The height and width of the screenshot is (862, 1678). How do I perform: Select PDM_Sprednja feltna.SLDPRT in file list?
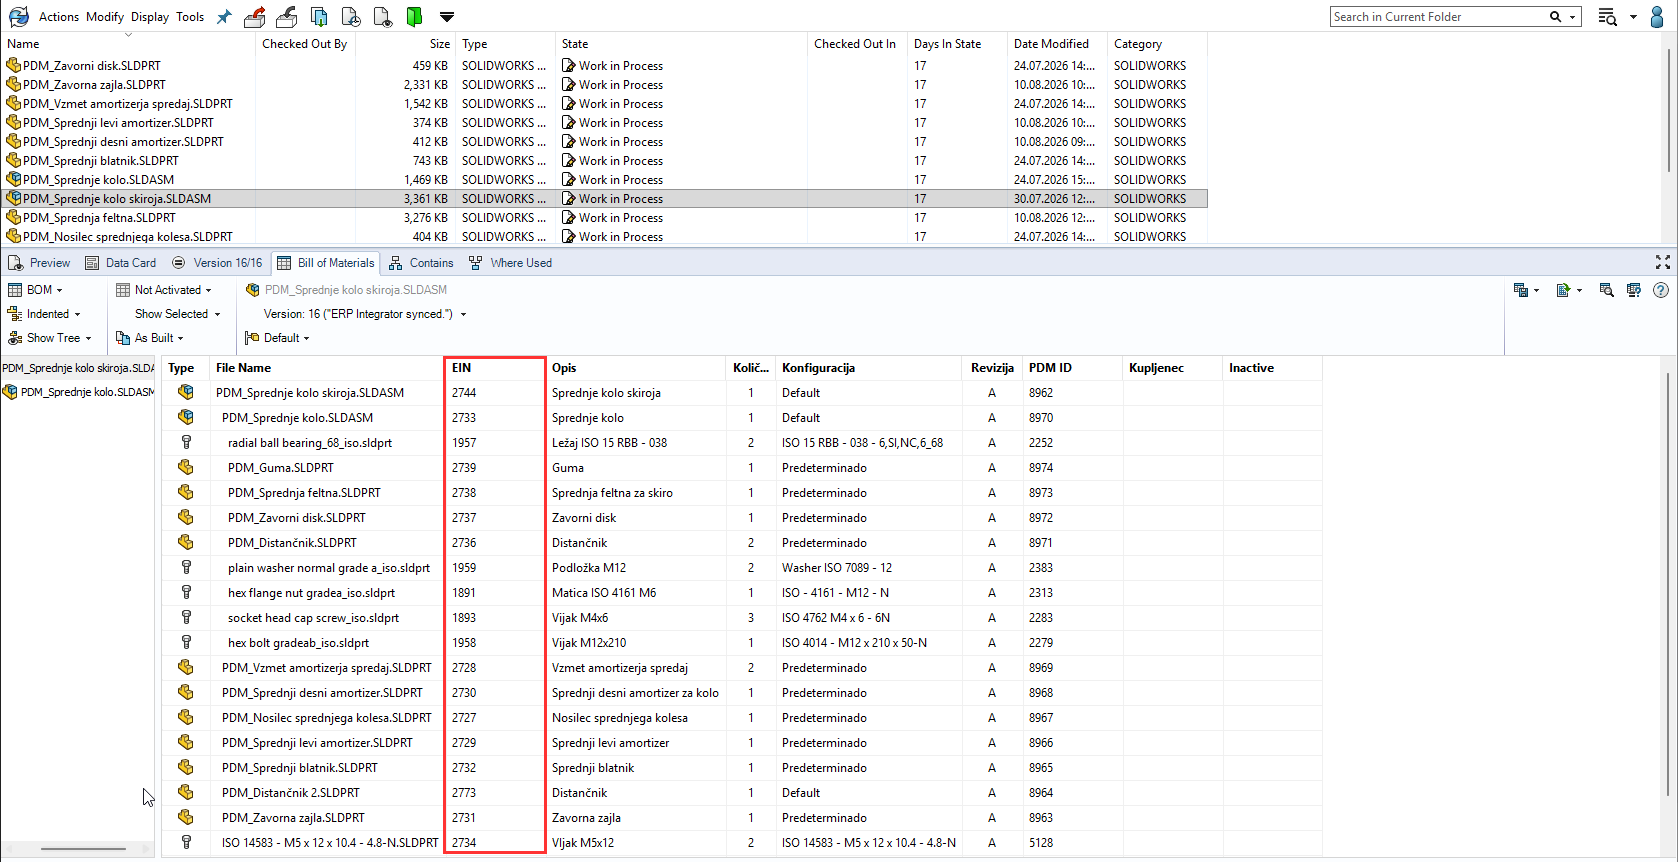[x=99, y=218]
